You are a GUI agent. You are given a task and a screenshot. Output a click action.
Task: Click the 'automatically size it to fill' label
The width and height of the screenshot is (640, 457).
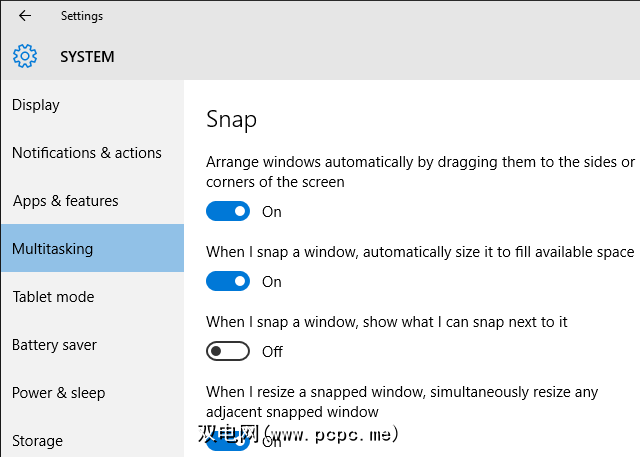[420, 252]
